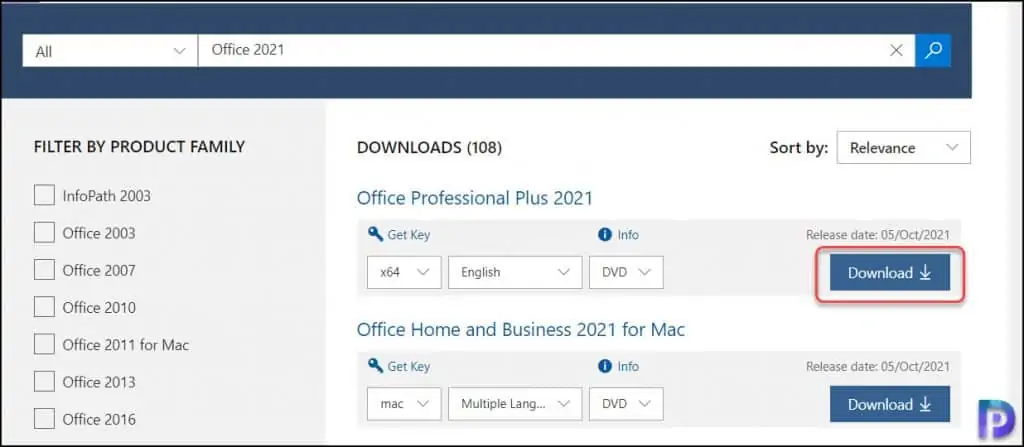
Task: Open the mac architecture dropdown
Action: click(404, 404)
